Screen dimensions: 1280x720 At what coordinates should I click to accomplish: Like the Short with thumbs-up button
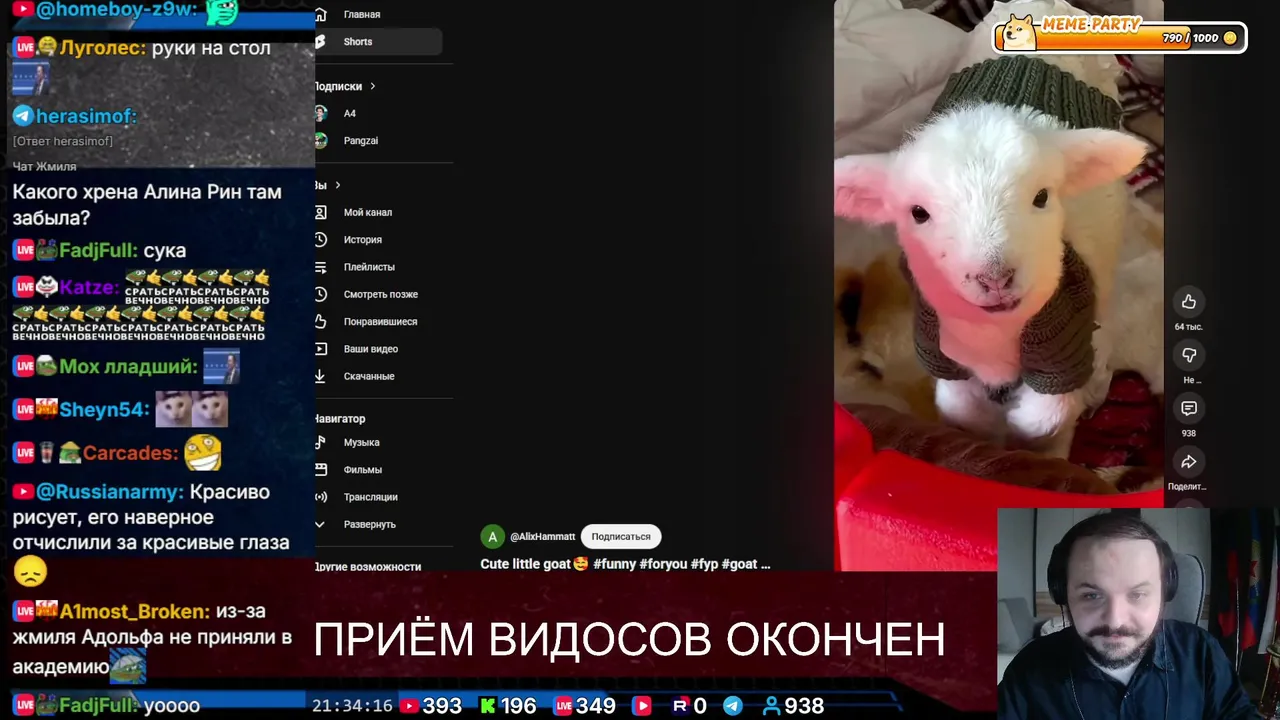(x=1189, y=302)
